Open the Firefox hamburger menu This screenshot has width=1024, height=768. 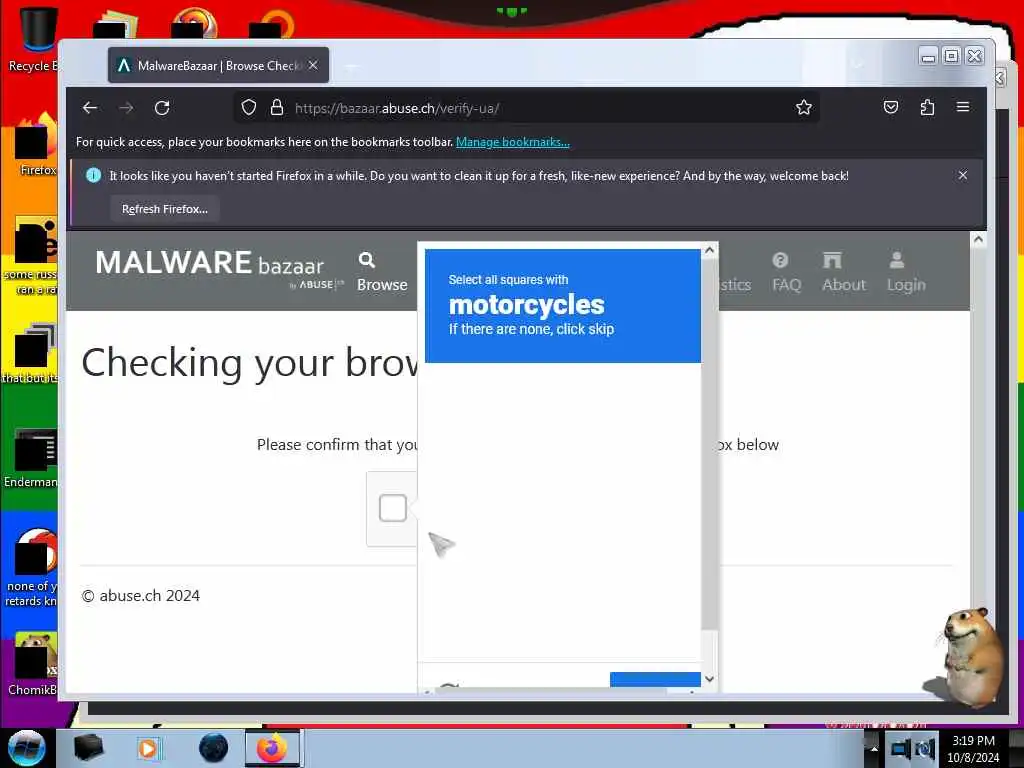pyautogui.click(x=963, y=107)
